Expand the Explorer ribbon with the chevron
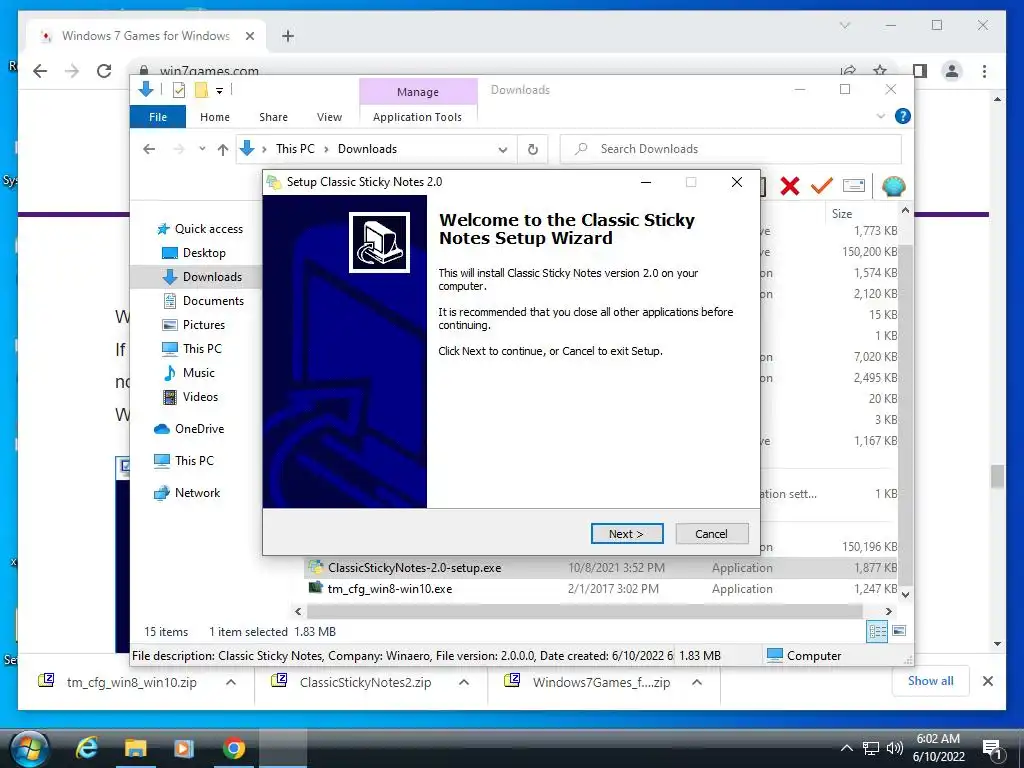Screen dimensions: 1024x768 (880, 116)
